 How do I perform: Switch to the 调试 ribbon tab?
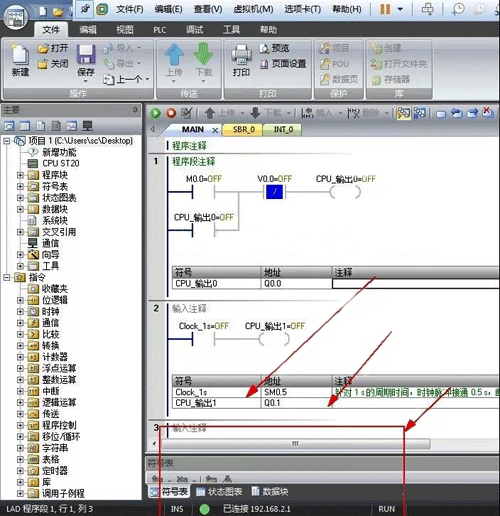coord(195,30)
